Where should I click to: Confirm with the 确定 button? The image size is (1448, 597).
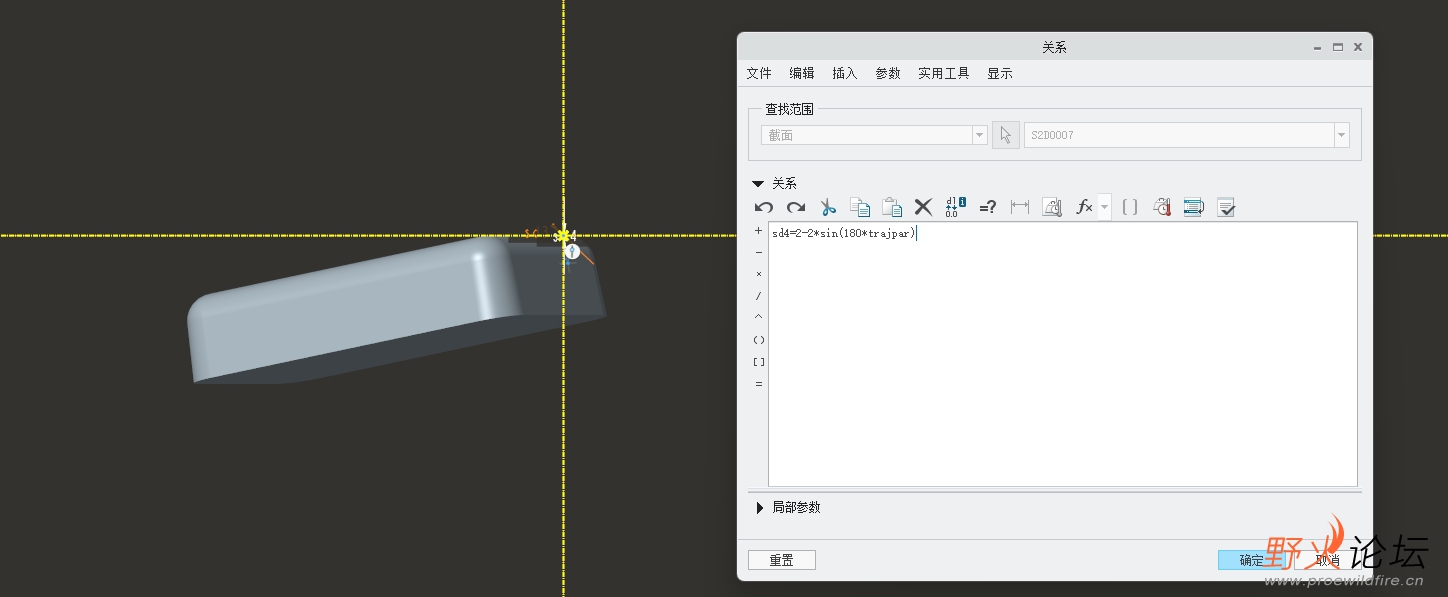(x=1252, y=560)
